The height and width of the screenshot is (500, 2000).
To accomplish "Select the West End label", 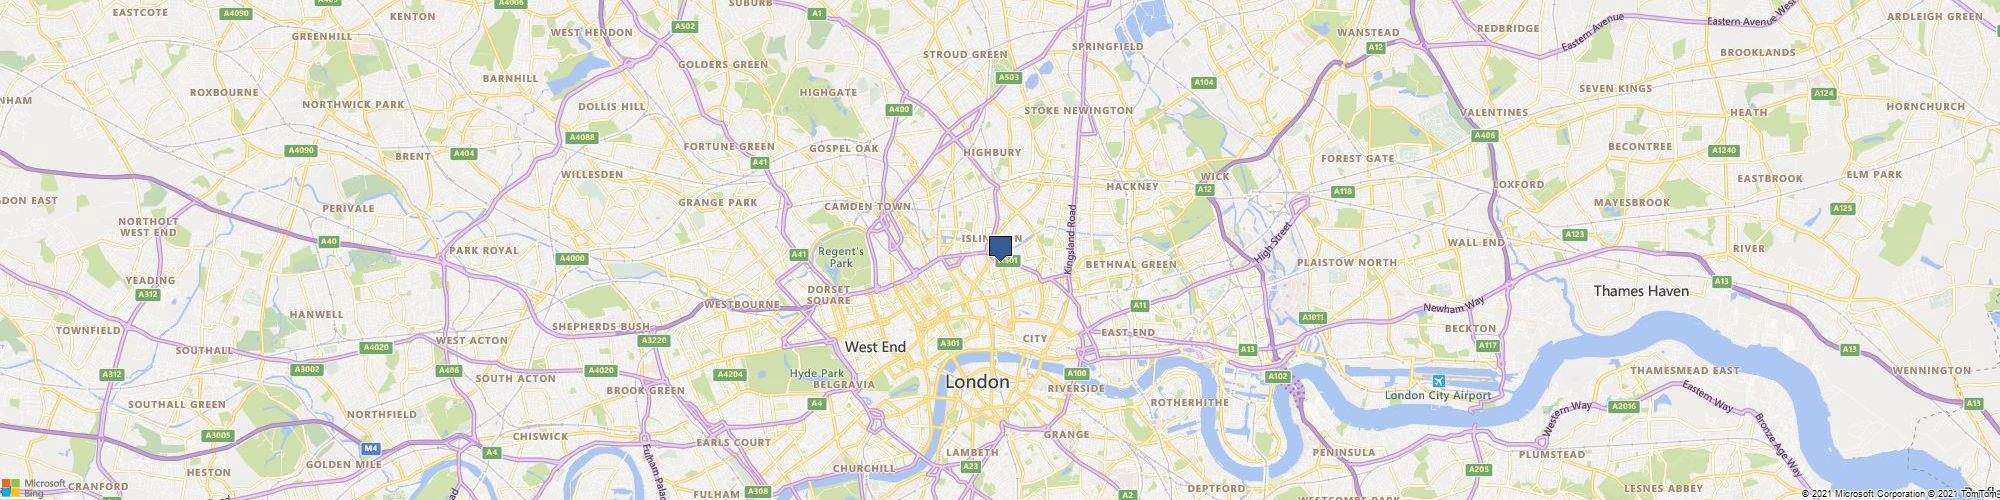I will pos(875,347).
